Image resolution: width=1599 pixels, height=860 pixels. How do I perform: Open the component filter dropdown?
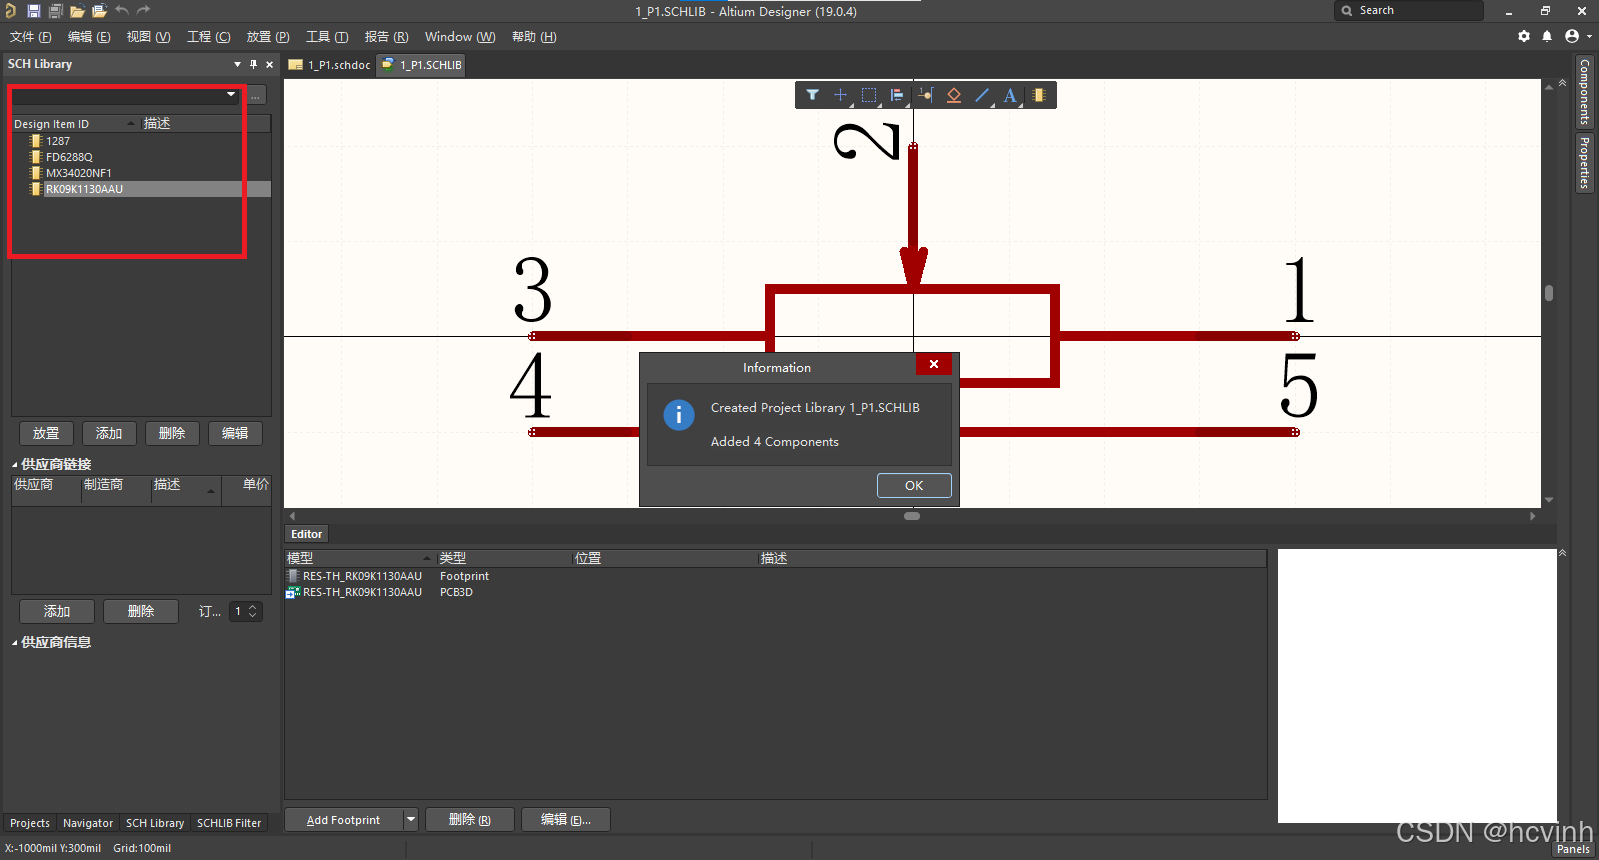231,95
